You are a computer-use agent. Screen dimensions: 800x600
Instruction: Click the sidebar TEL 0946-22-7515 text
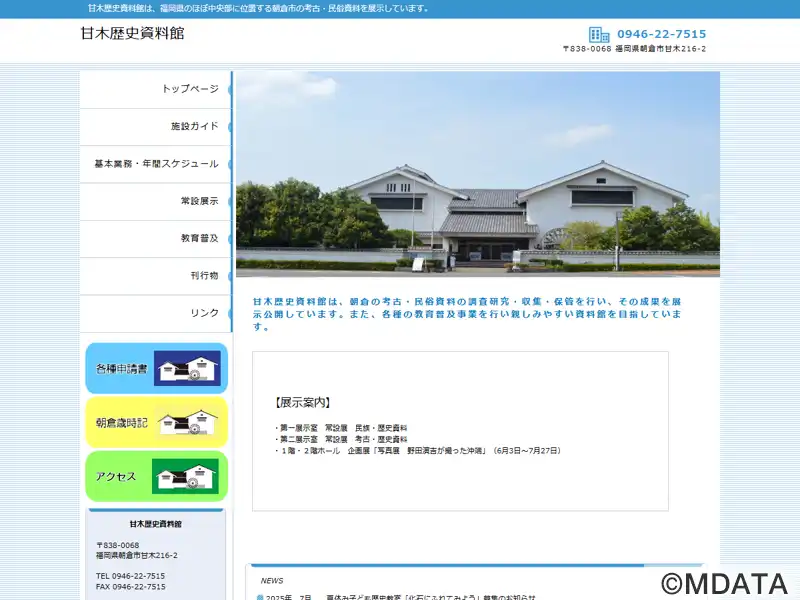tap(131, 576)
